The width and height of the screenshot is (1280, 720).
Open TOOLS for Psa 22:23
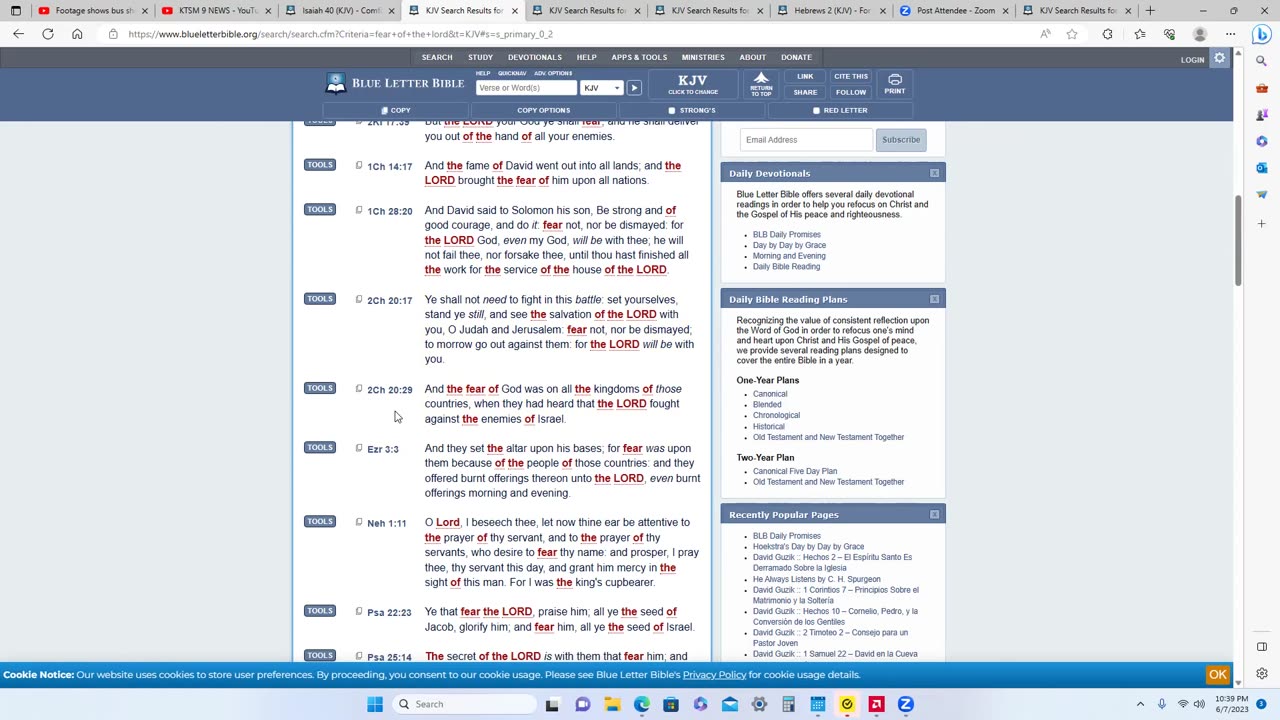pyautogui.click(x=320, y=611)
